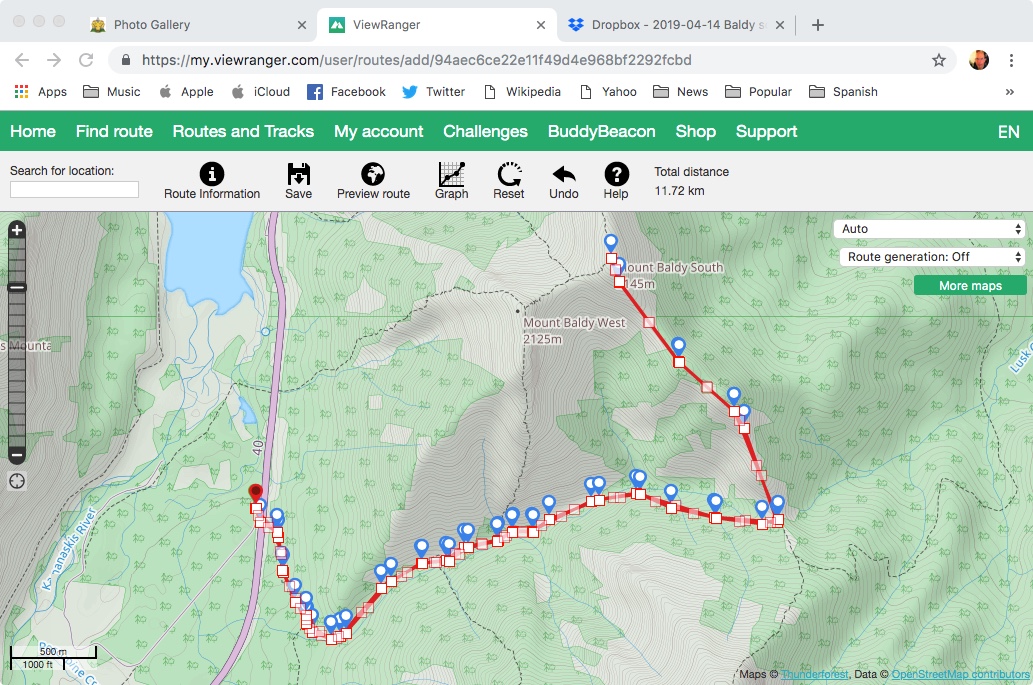Open the Help icon
This screenshot has height=685, width=1033.
616,174
